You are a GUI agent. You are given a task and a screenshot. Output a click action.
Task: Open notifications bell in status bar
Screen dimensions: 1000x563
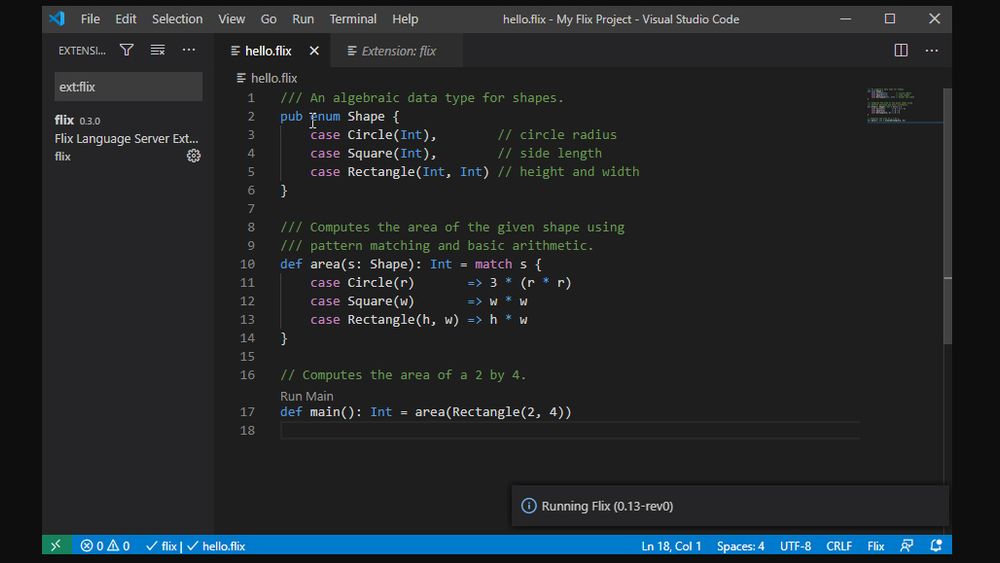(x=936, y=546)
